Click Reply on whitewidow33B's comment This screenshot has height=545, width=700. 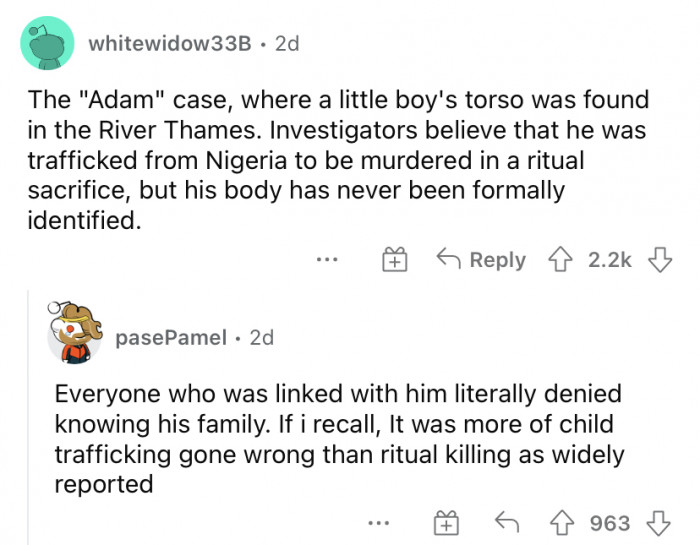tap(481, 259)
